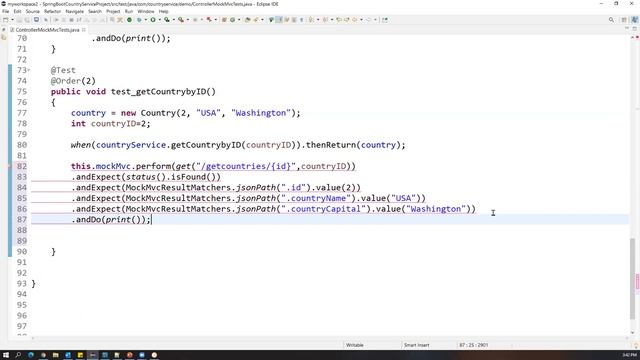The width and height of the screenshot is (640, 360).
Task: Open the Help menu
Action: point(163,11)
